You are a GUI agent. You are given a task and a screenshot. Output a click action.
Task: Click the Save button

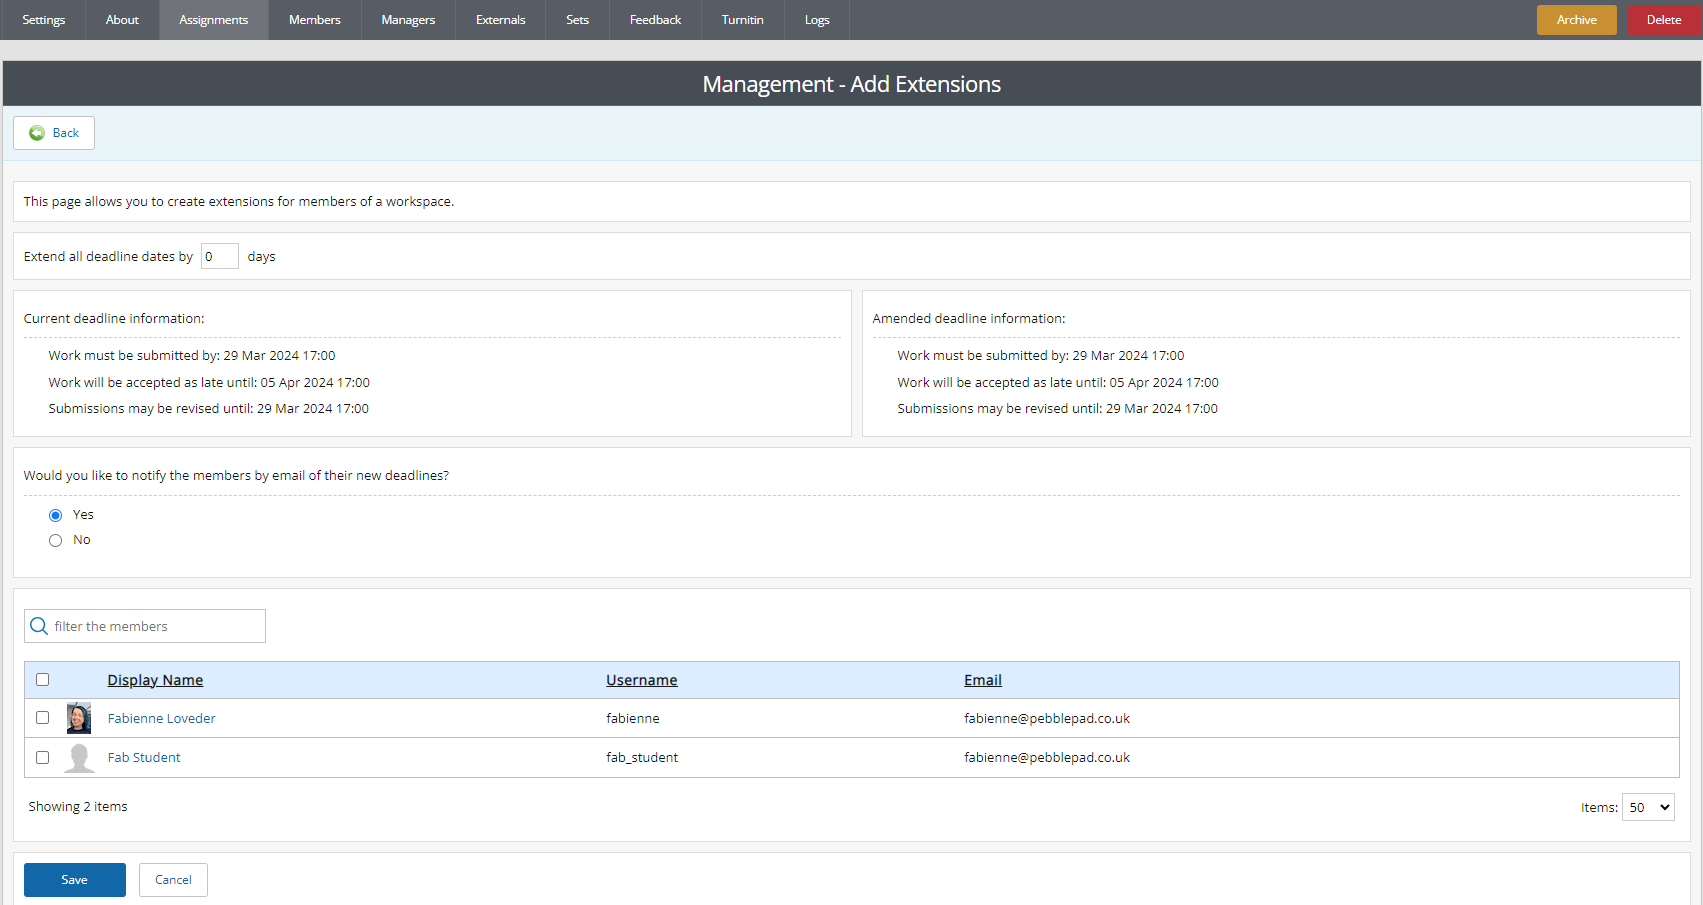tap(74, 879)
